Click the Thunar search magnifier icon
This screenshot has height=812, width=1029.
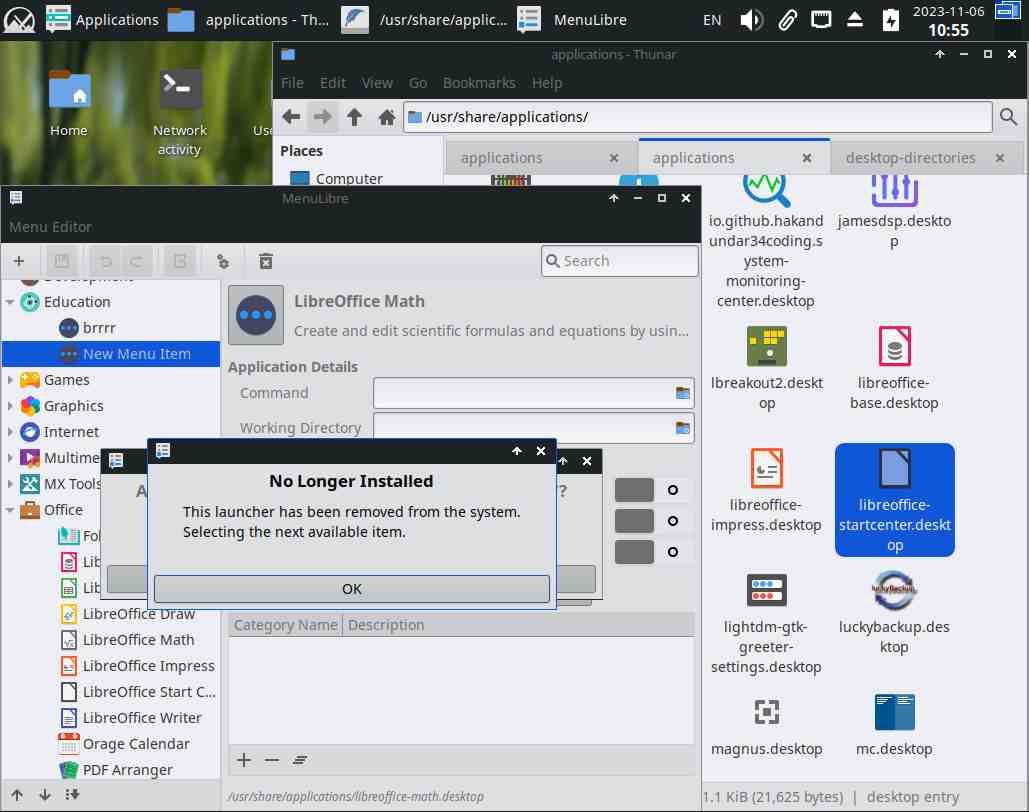click(1008, 117)
